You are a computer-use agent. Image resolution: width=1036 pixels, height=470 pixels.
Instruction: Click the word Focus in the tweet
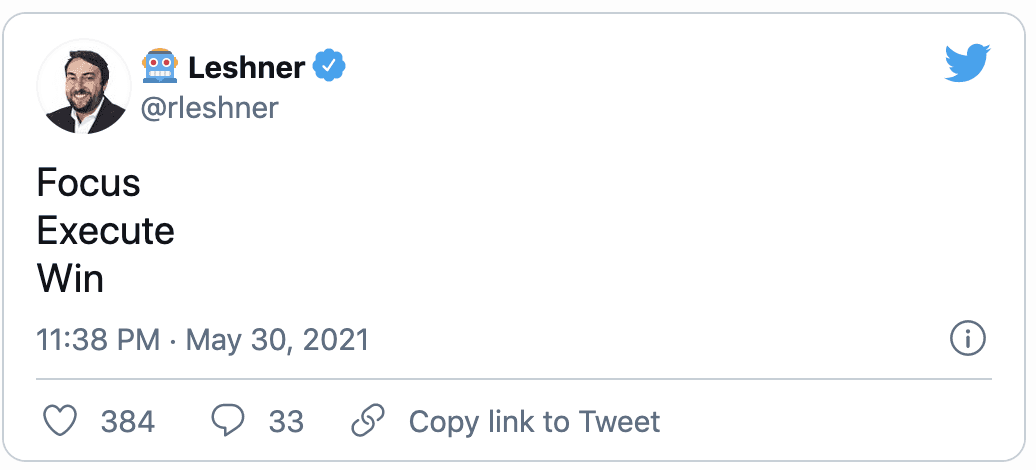pyautogui.click(x=89, y=182)
